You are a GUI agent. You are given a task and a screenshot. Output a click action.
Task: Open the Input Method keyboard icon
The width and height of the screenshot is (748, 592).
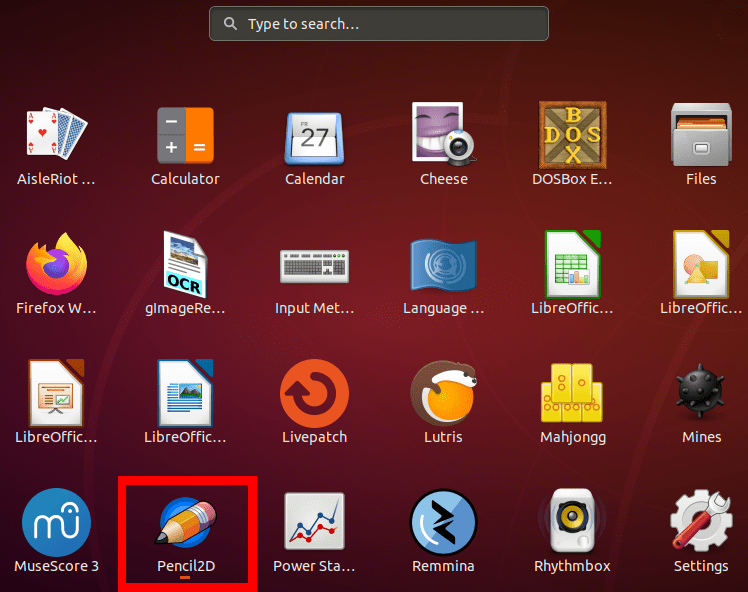click(x=314, y=266)
